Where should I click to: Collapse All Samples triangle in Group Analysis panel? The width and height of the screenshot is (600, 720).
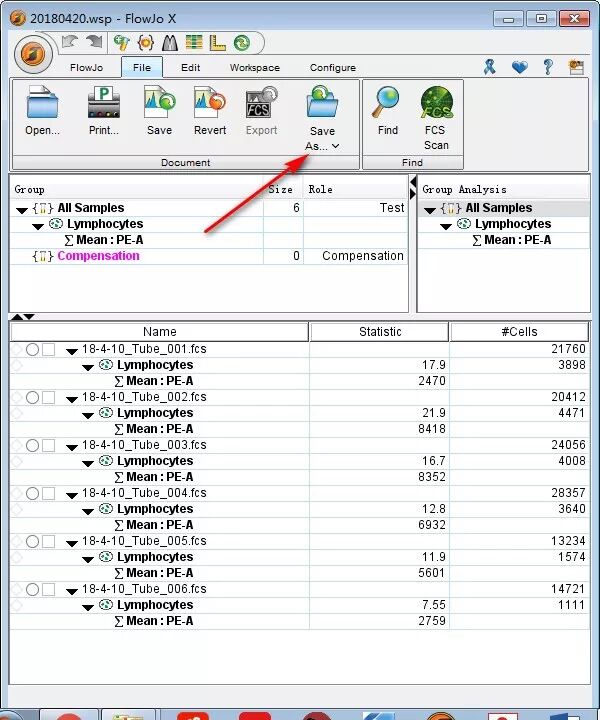pos(430,211)
